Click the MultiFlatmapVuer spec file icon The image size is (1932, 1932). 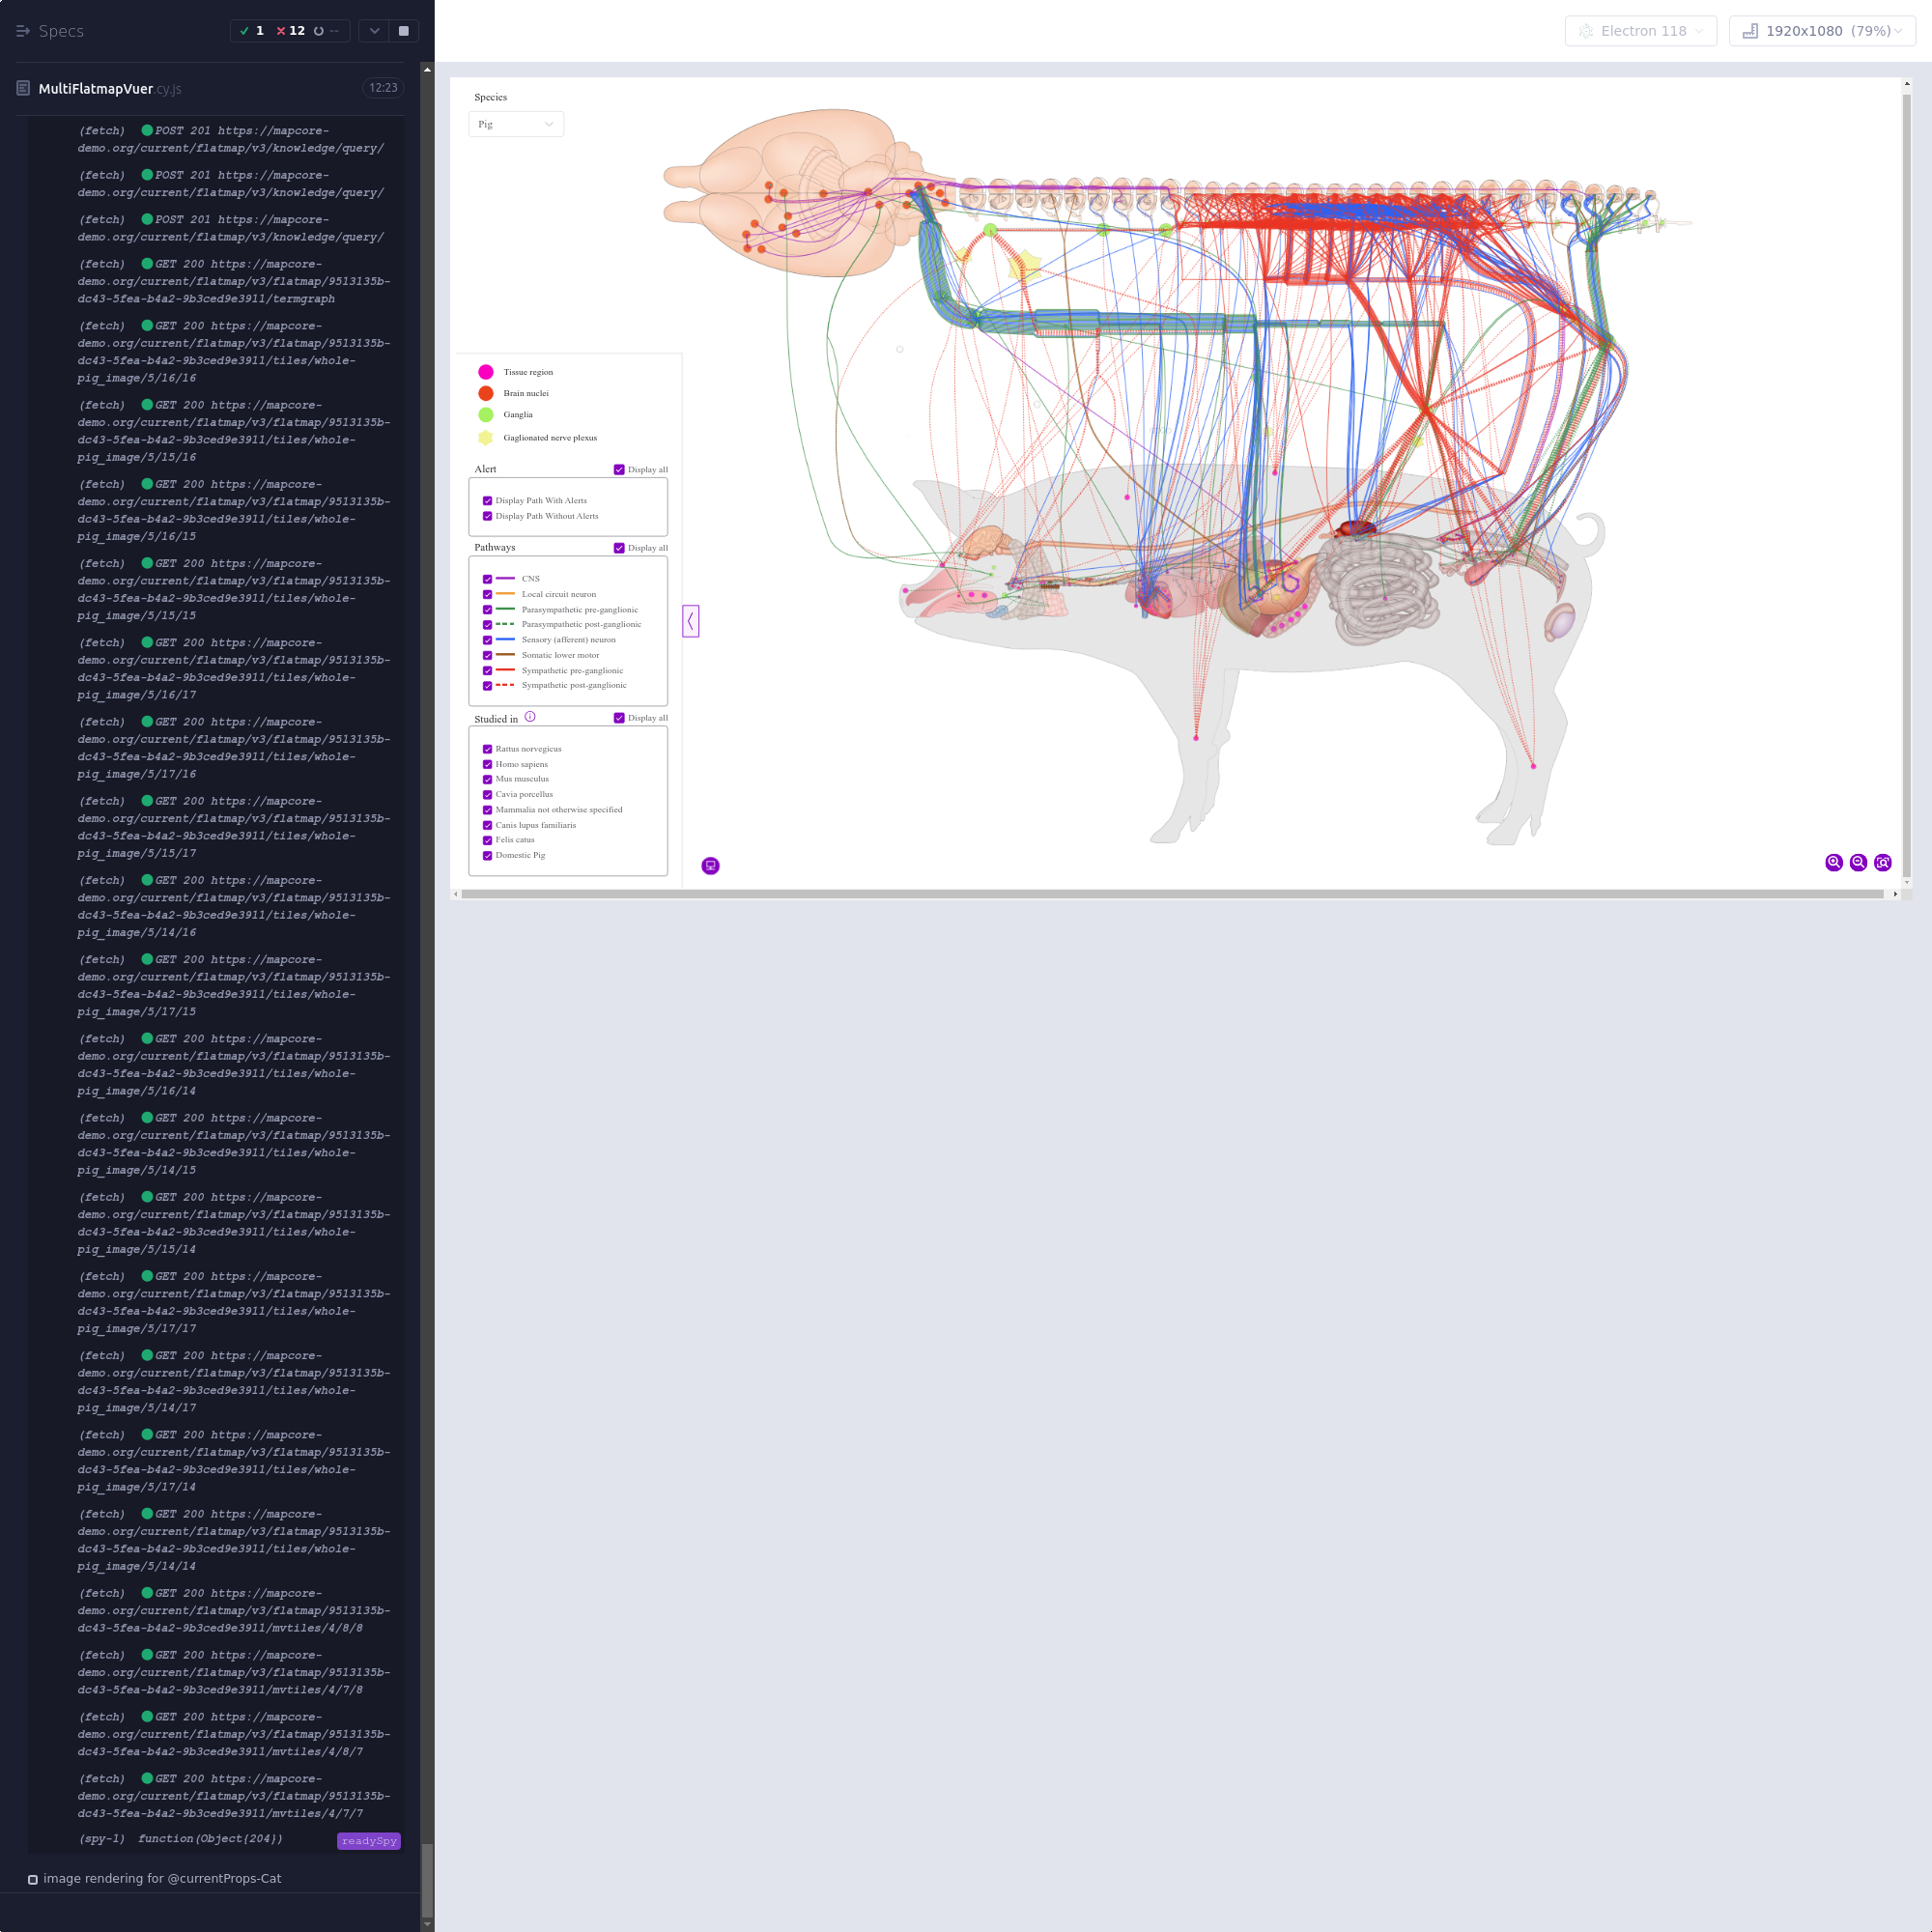click(23, 88)
